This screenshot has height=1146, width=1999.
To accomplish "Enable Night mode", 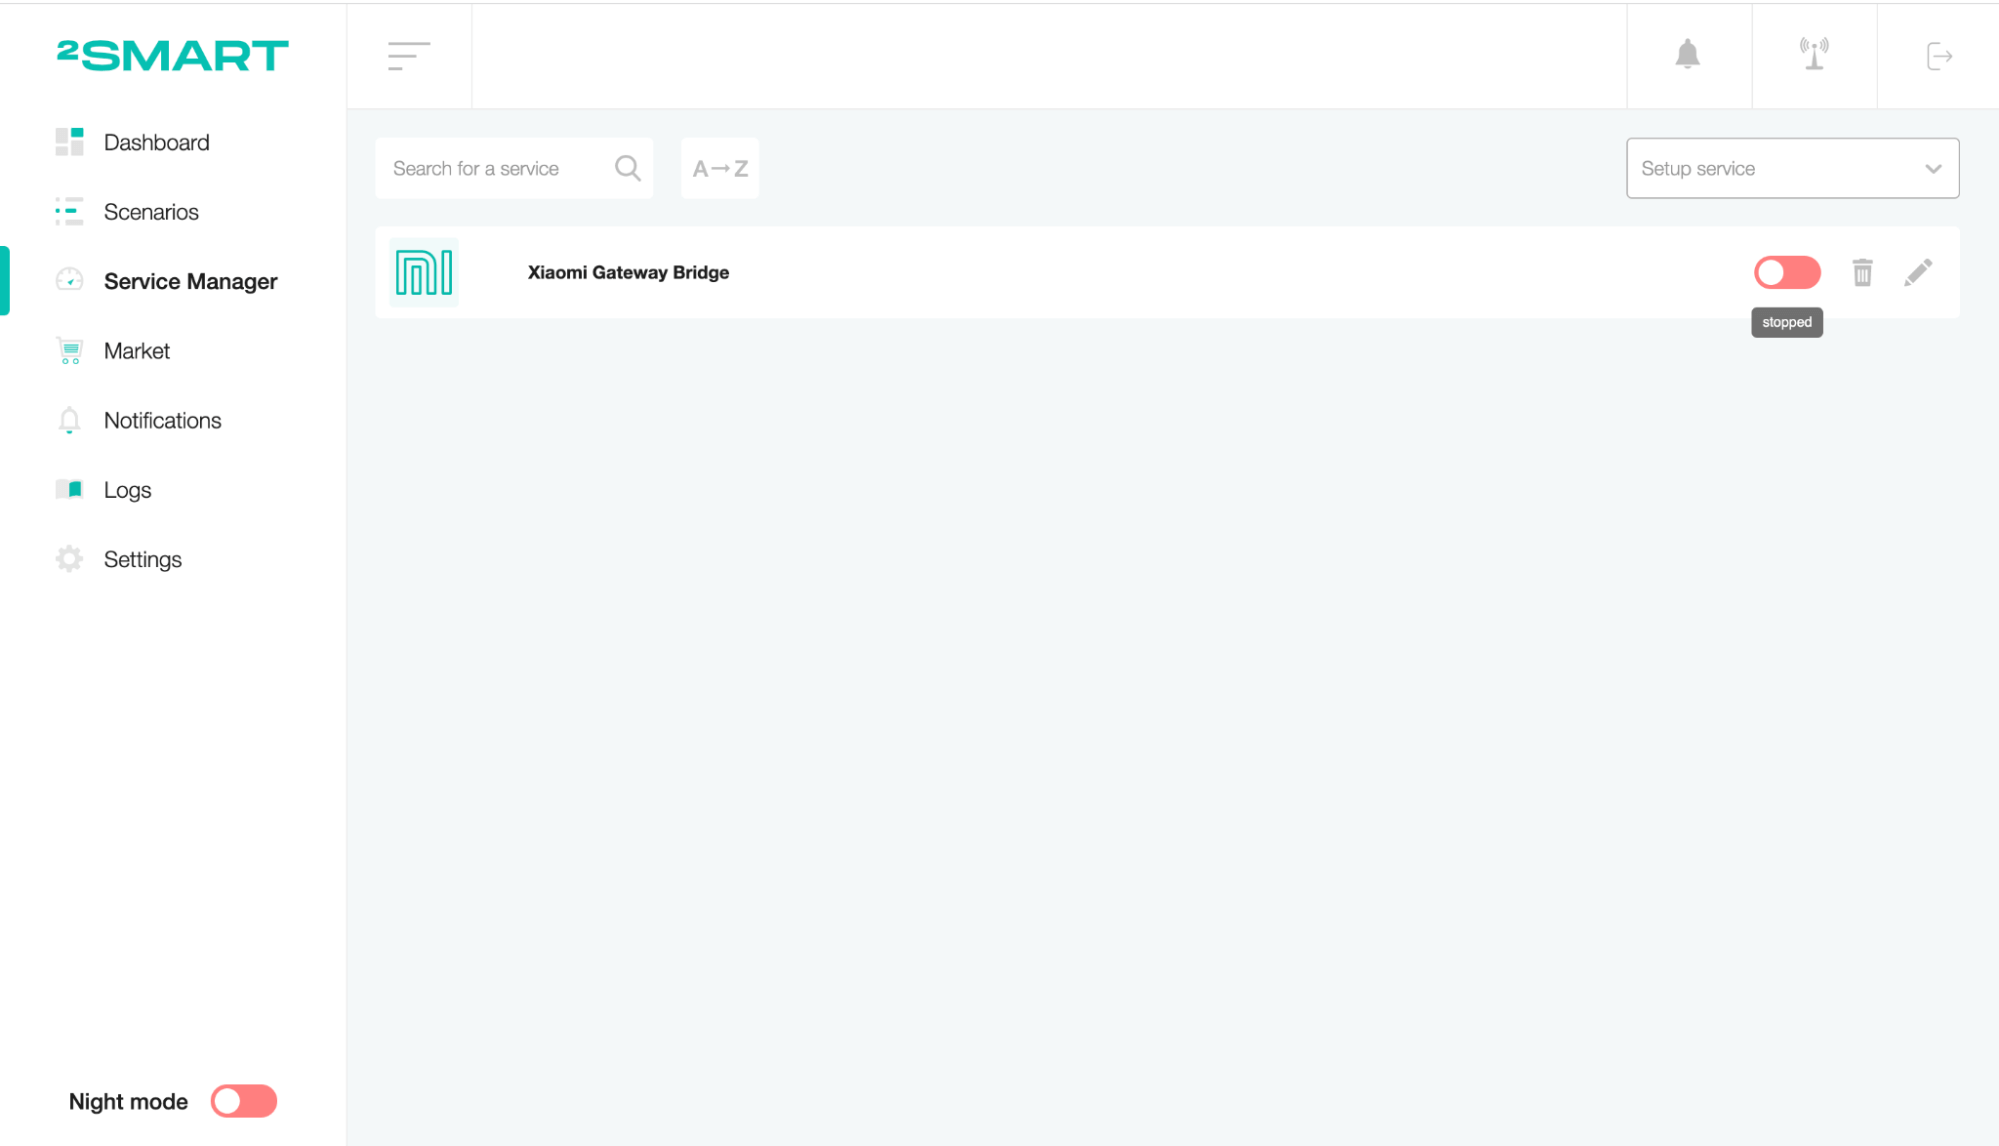I will tap(243, 1100).
